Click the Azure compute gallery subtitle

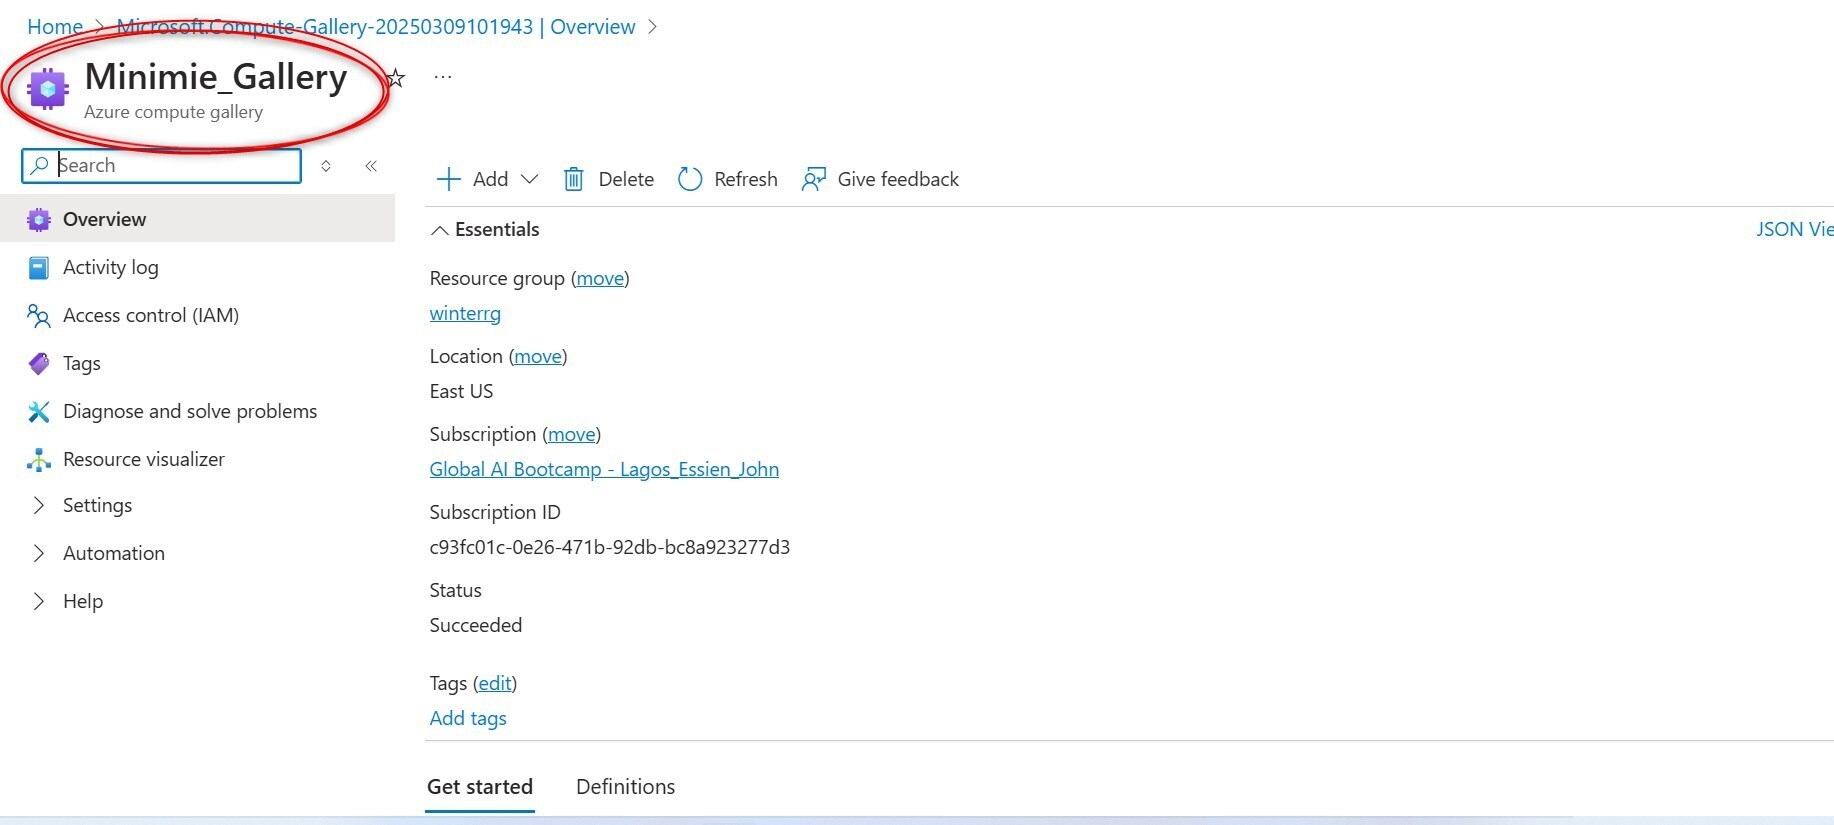coord(174,112)
